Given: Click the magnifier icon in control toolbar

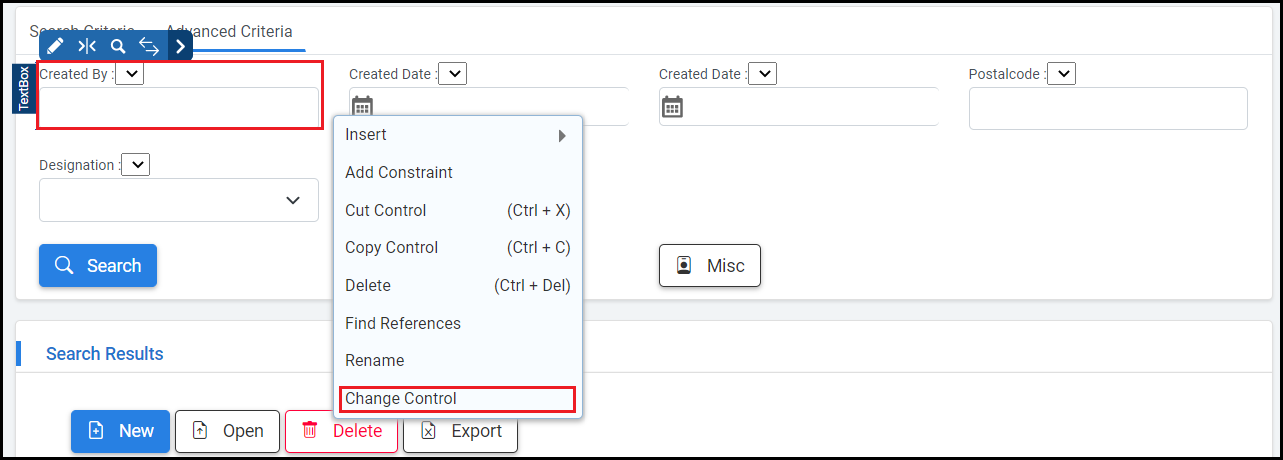Looking at the screenshot, I should click(x=118, y=46).
